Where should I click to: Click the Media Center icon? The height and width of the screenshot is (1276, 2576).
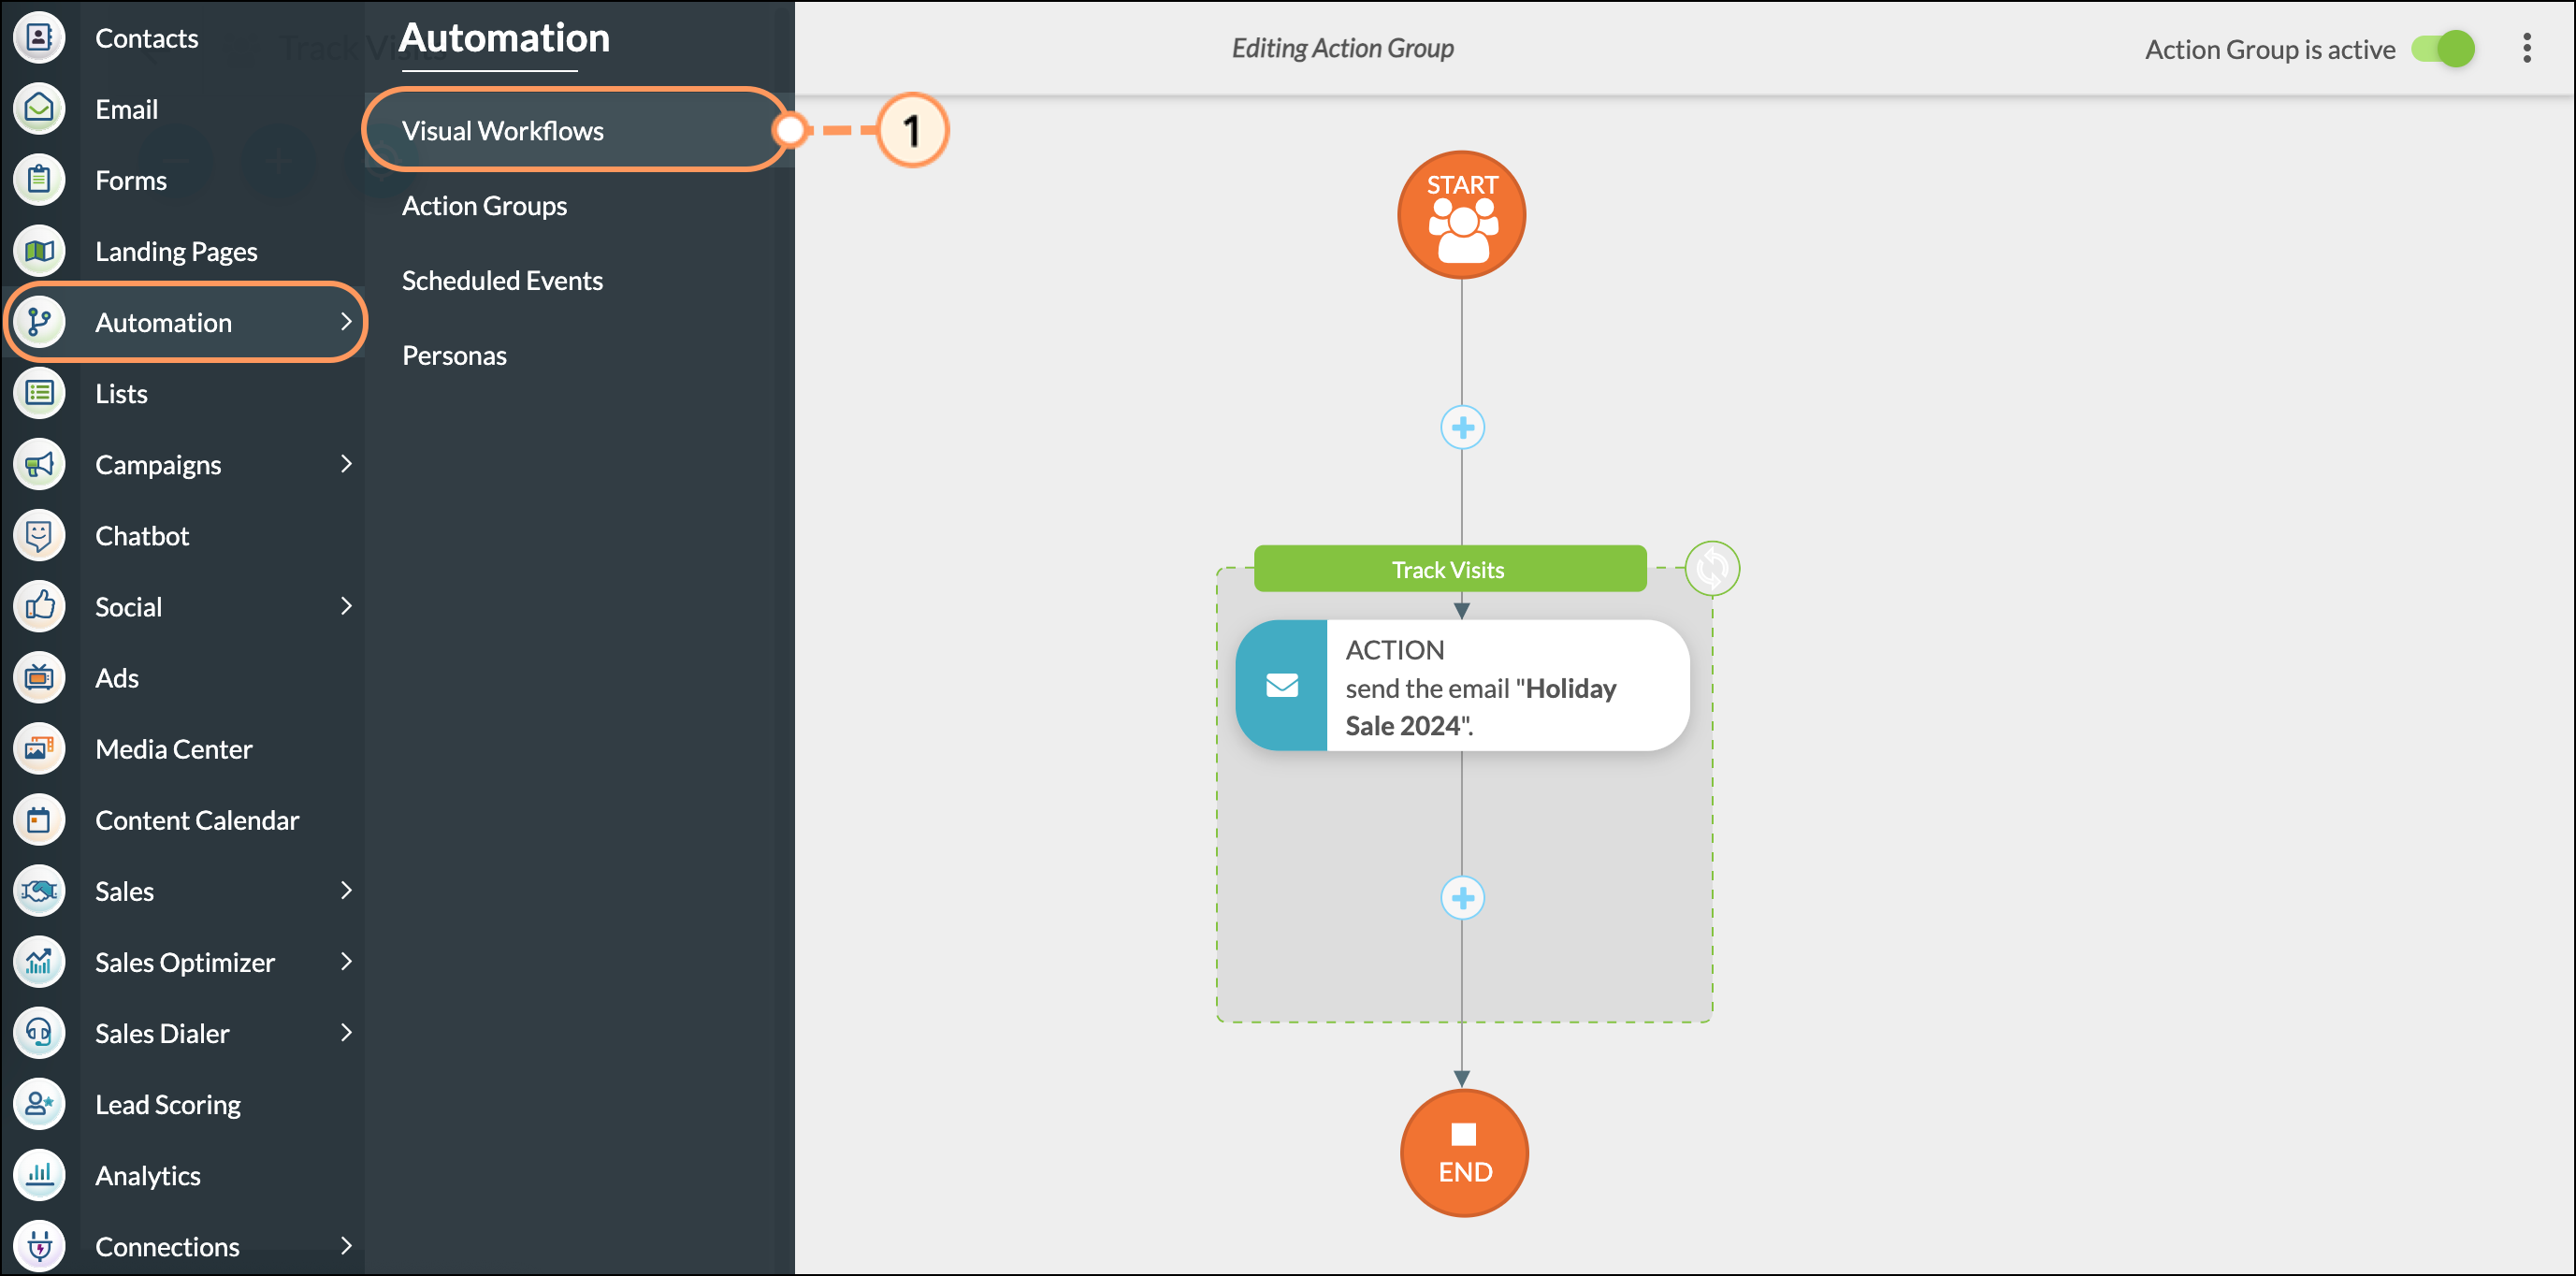click(39, 748)
